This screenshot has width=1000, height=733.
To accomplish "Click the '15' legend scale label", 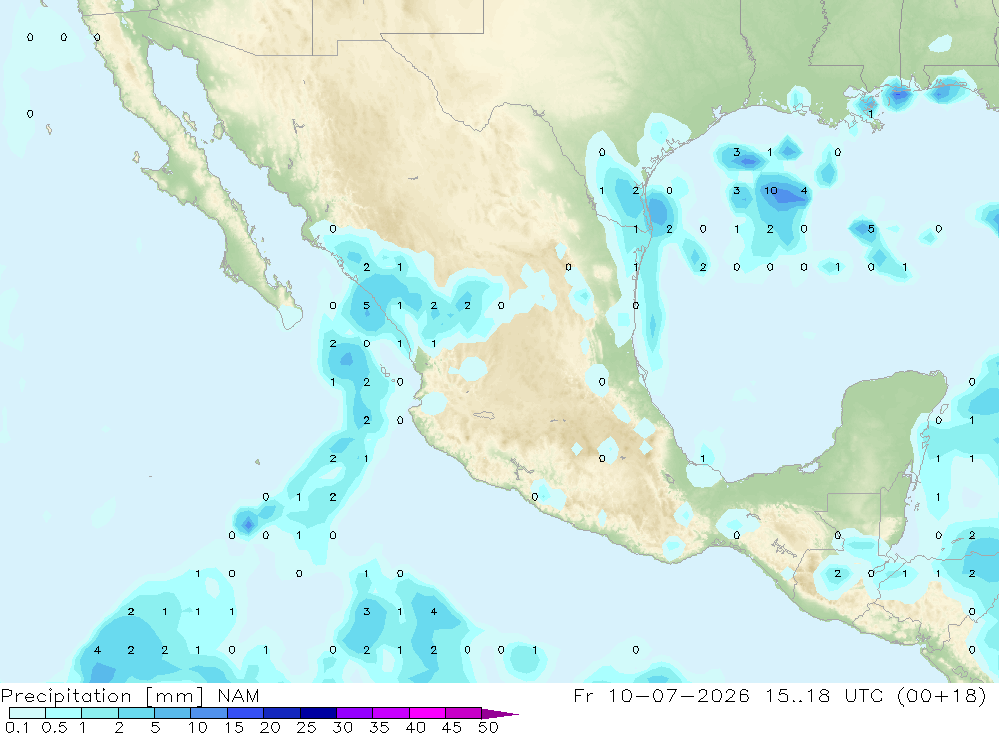I will click(234, 727).
